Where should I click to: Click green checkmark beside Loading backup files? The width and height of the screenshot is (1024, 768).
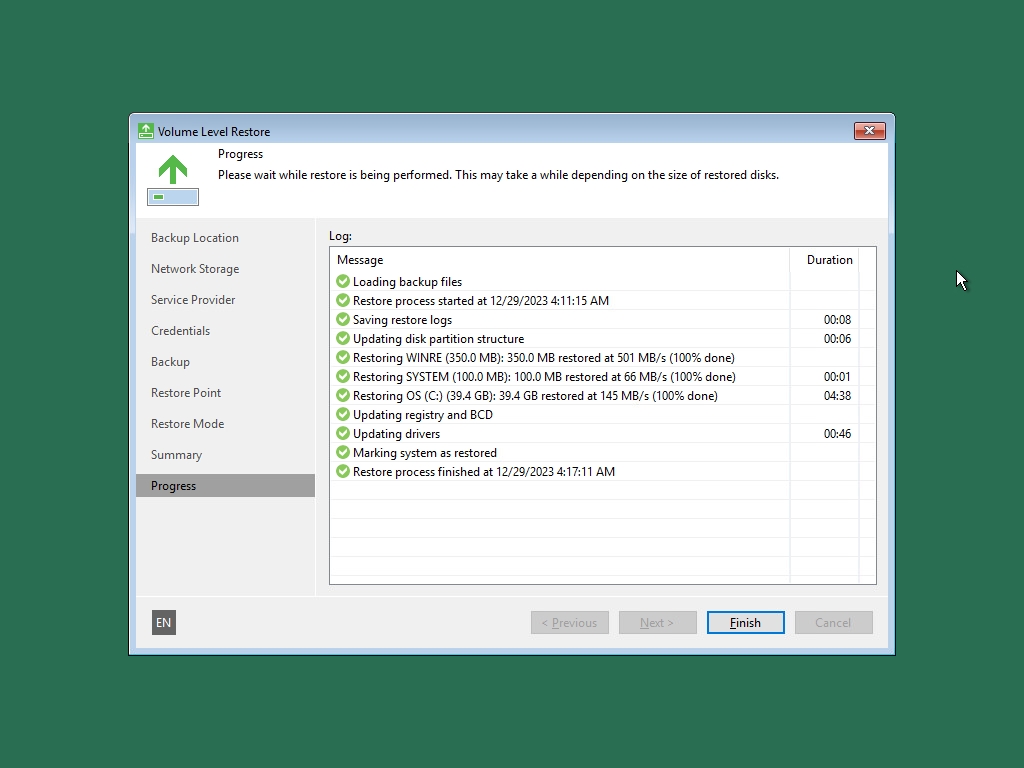[x=343, y=282]
